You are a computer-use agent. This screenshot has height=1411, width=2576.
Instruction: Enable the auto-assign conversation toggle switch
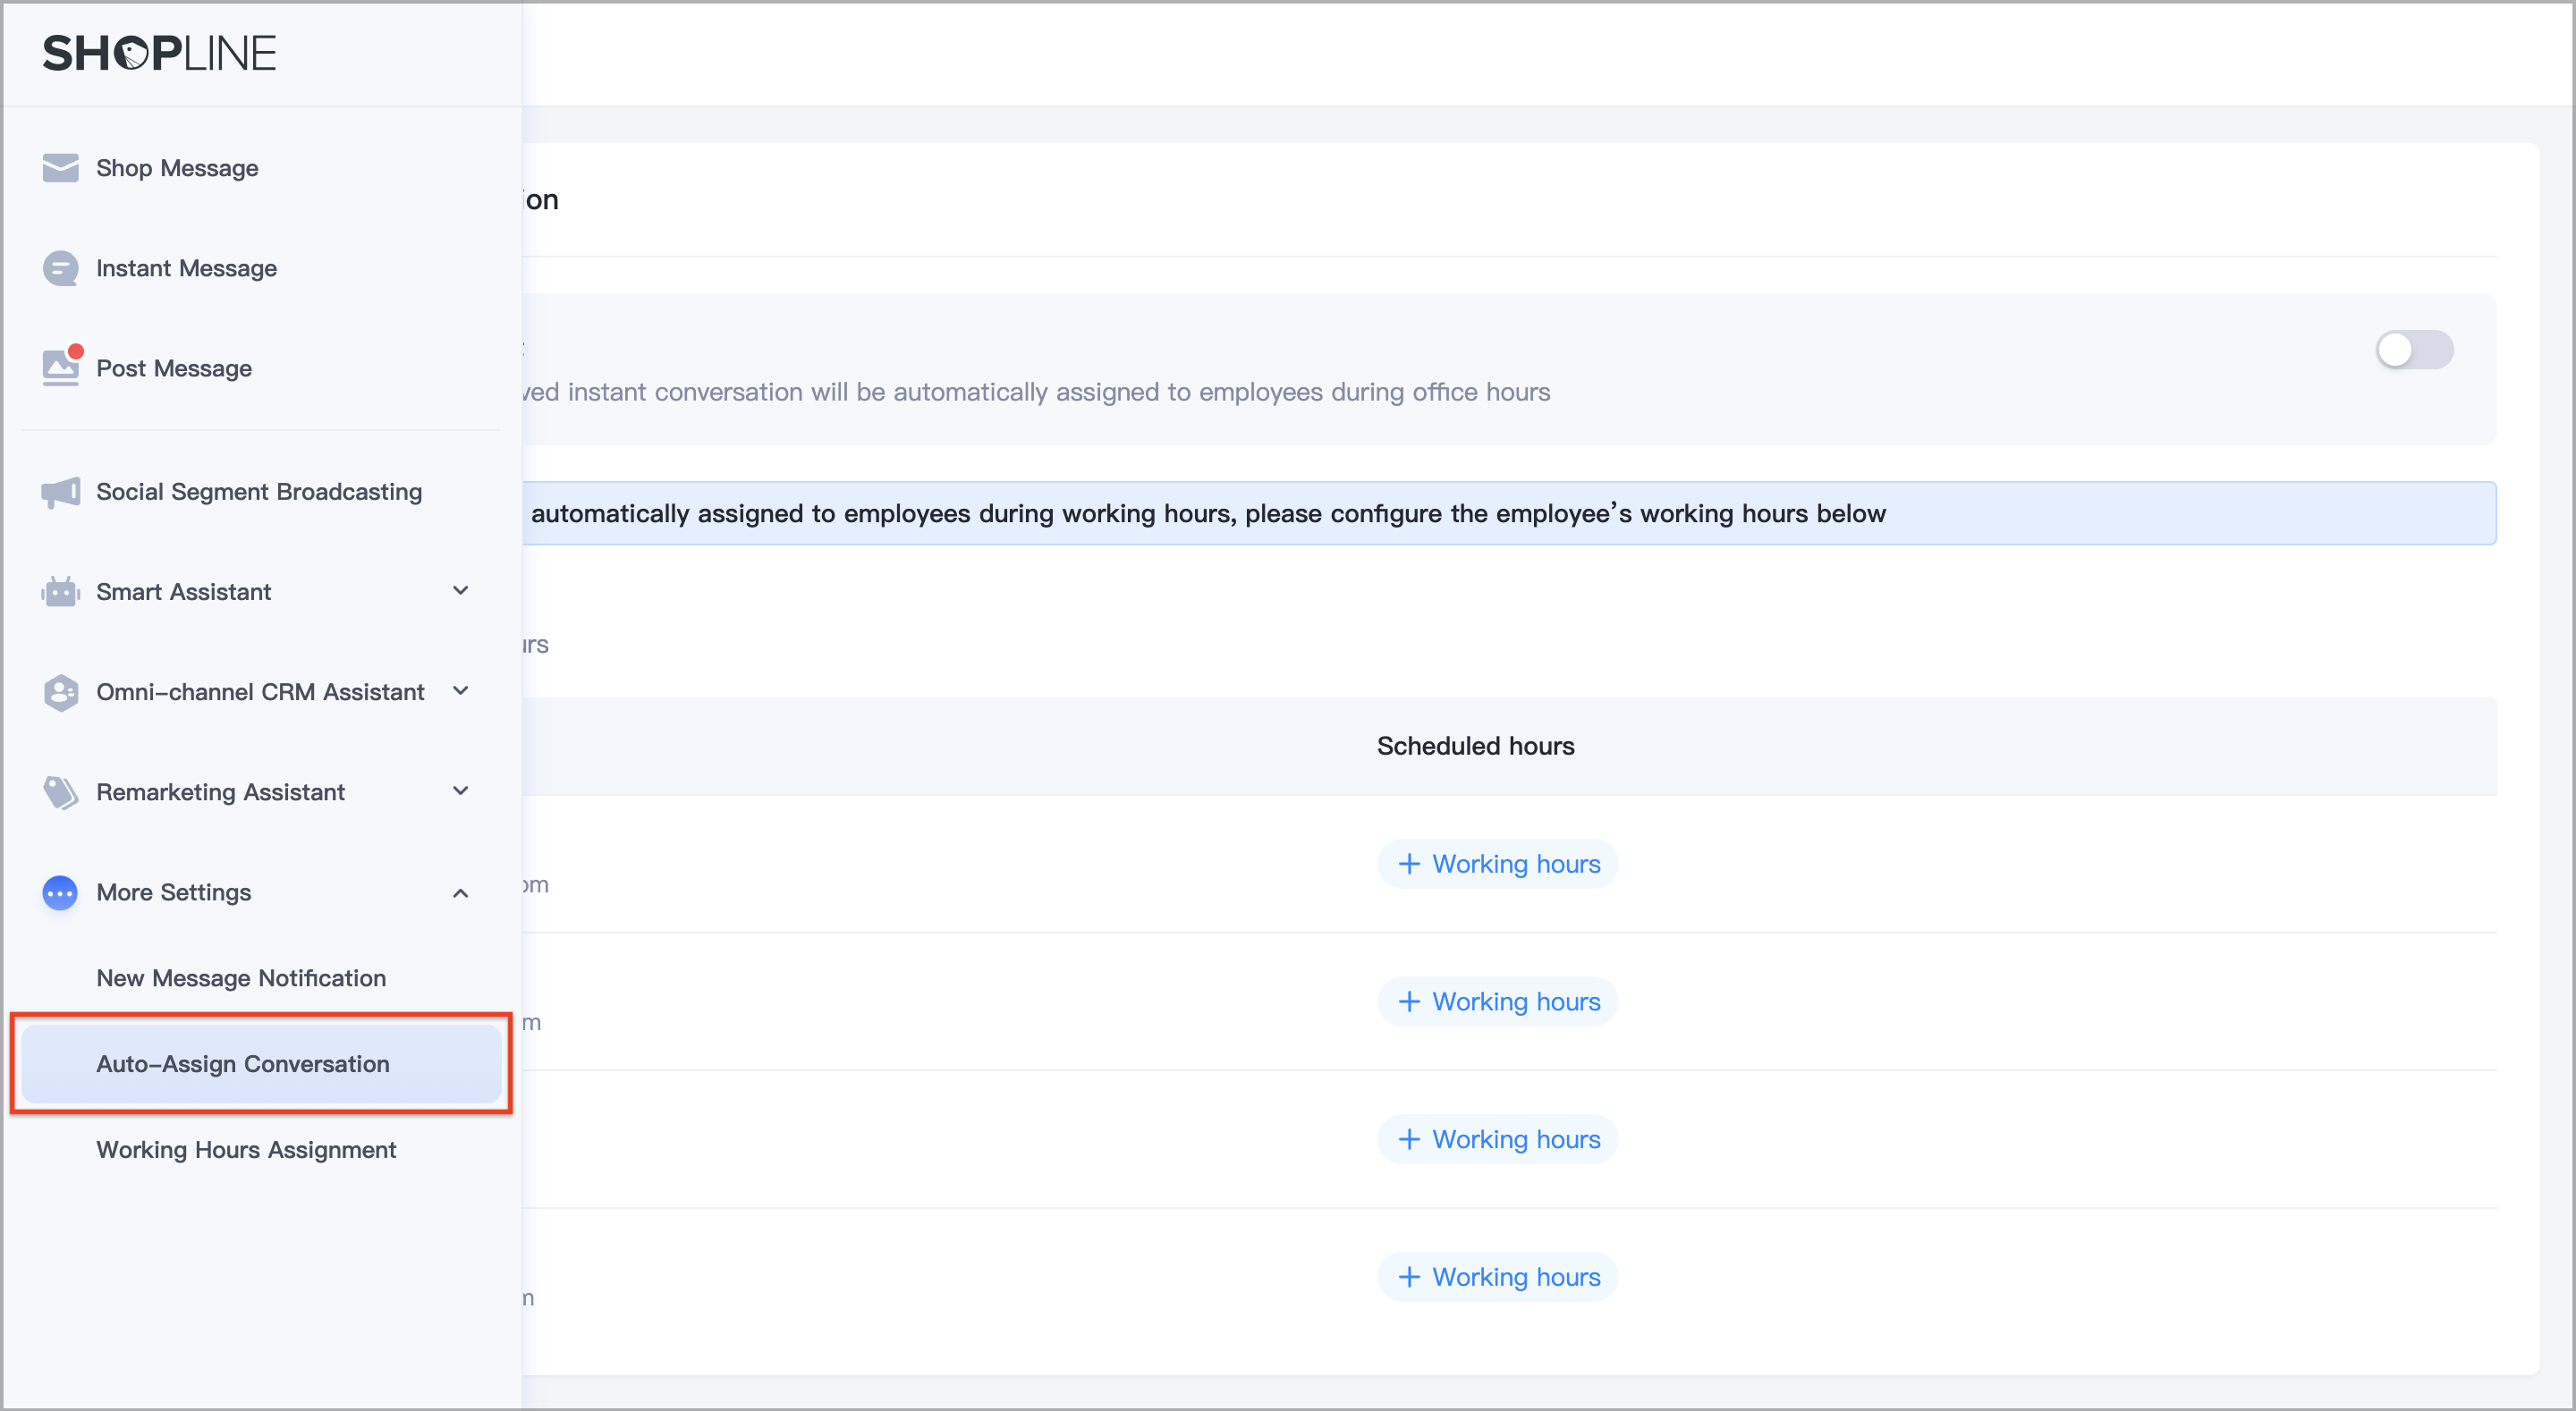pos(2413,350)
